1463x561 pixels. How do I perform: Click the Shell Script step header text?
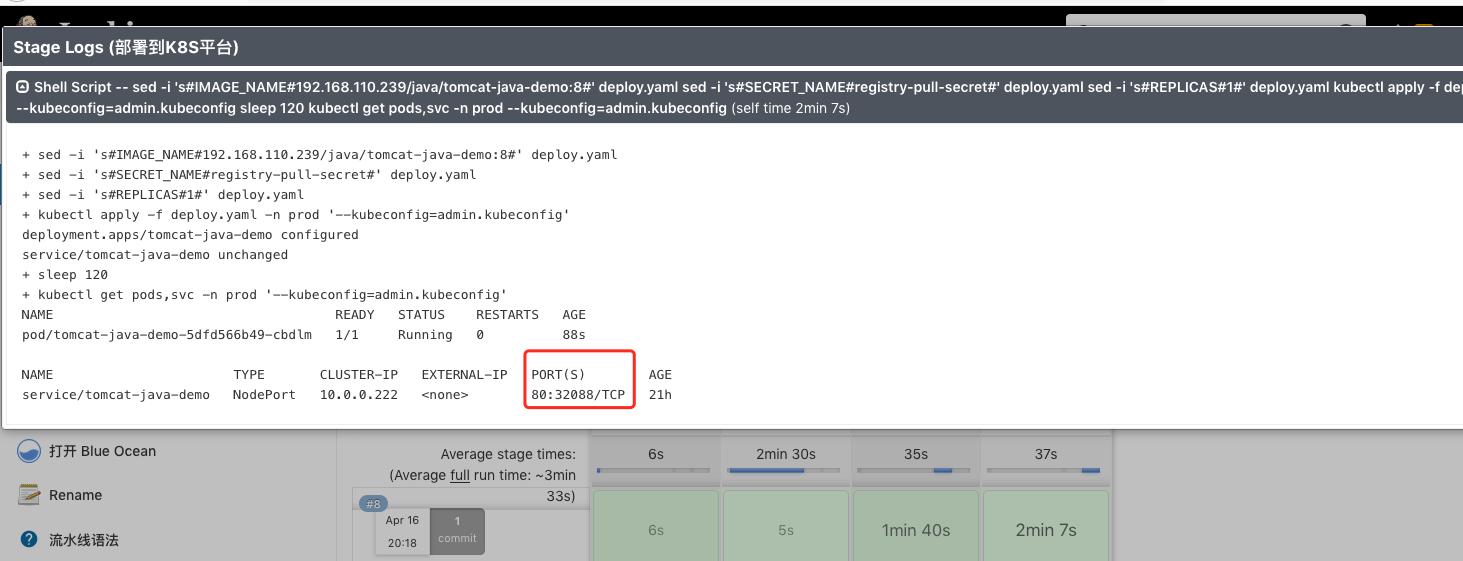pyautogui.click(x=733, y=97)
